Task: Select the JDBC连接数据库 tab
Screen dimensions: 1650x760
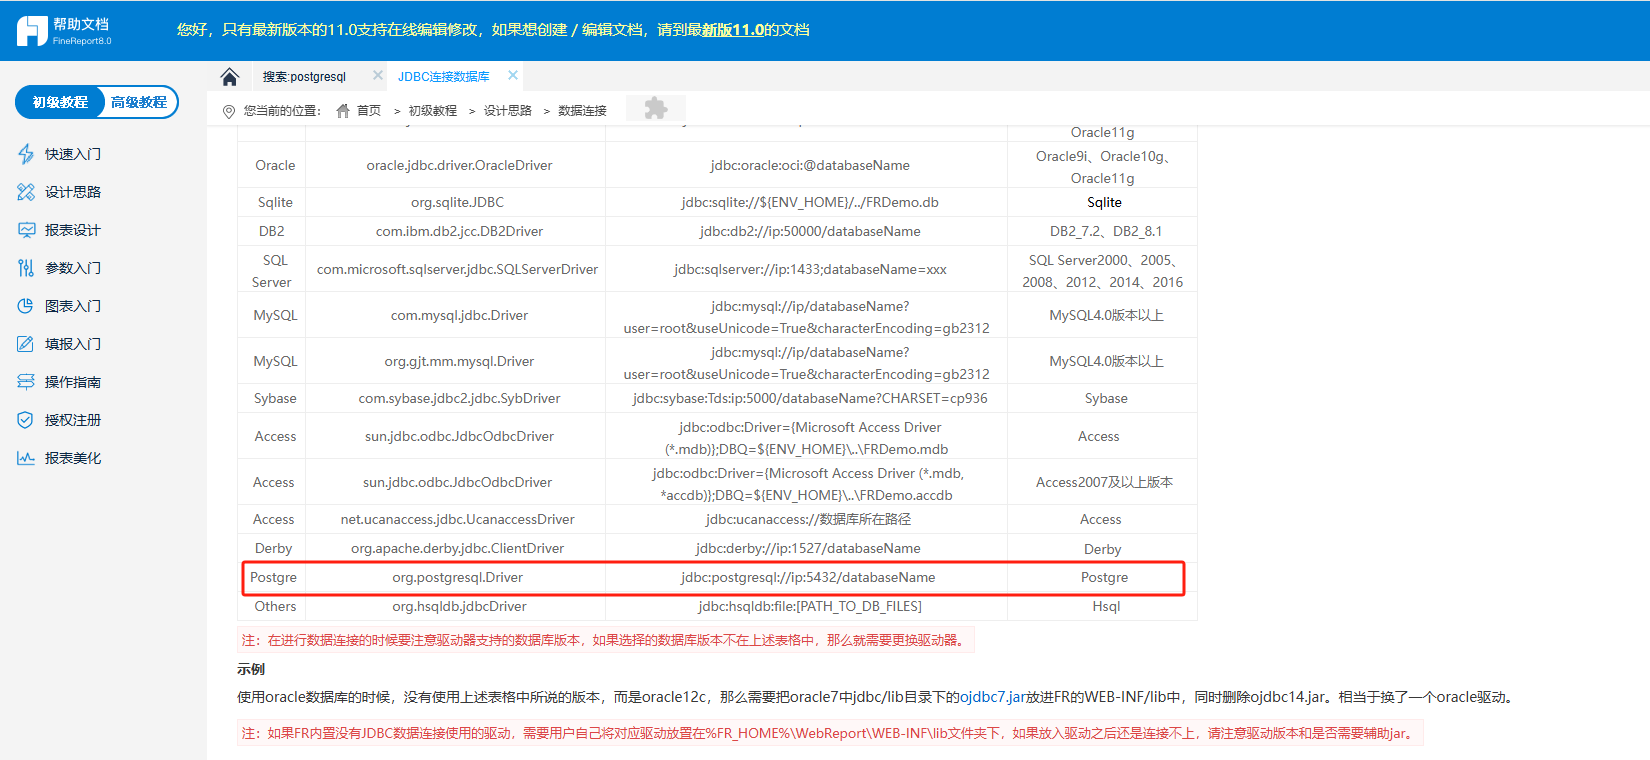Action: click(x=443, y=77)
